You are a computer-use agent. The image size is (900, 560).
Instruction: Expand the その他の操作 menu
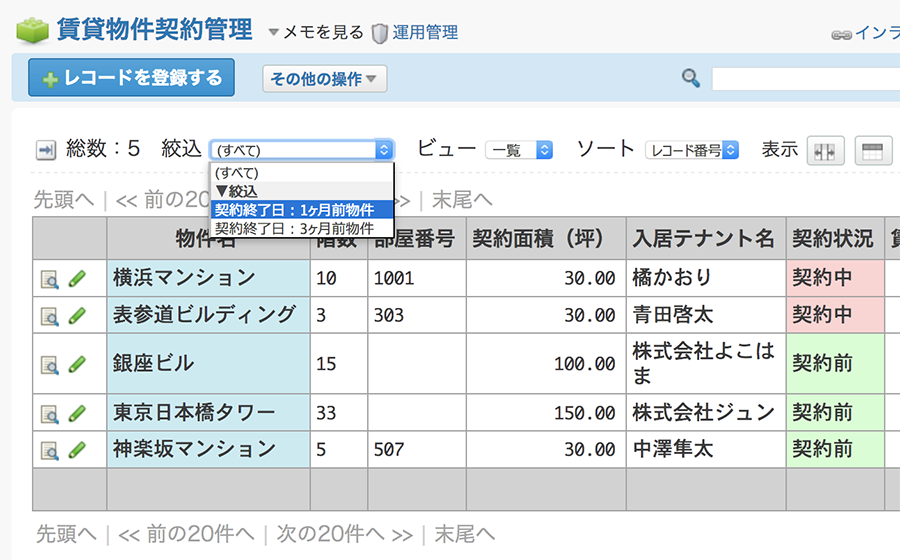(x=324, y=79)
